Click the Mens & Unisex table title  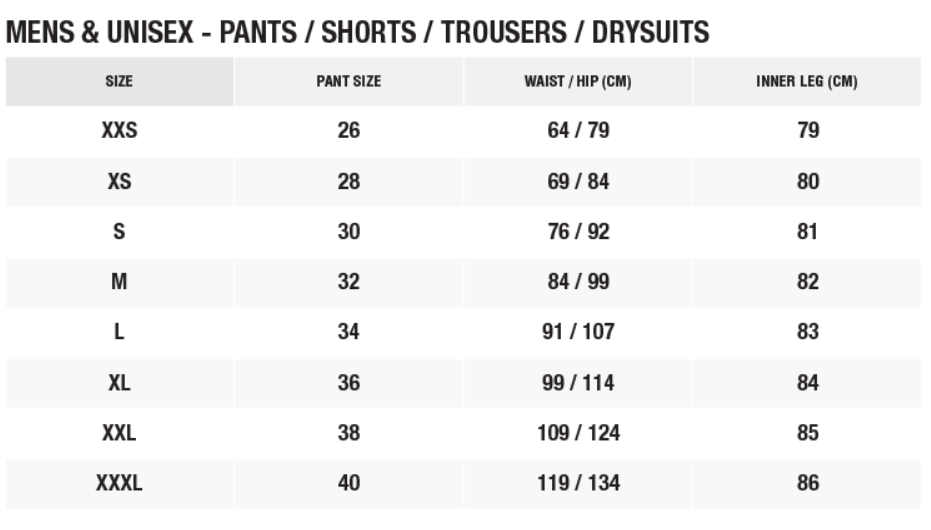[358, 32]
